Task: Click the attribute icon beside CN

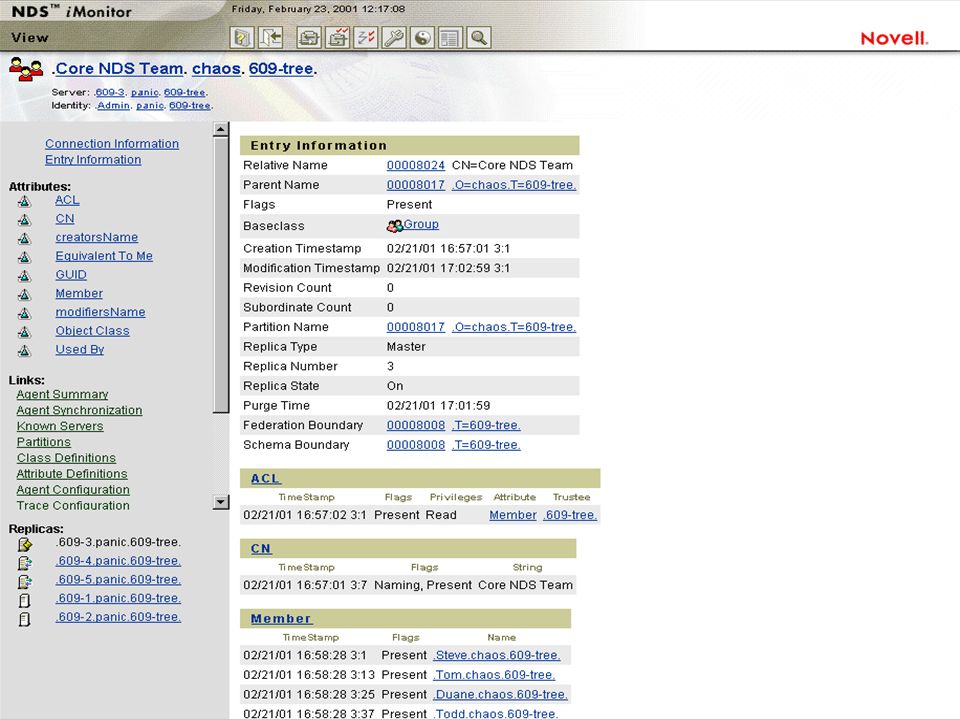Action: point(24,220)
